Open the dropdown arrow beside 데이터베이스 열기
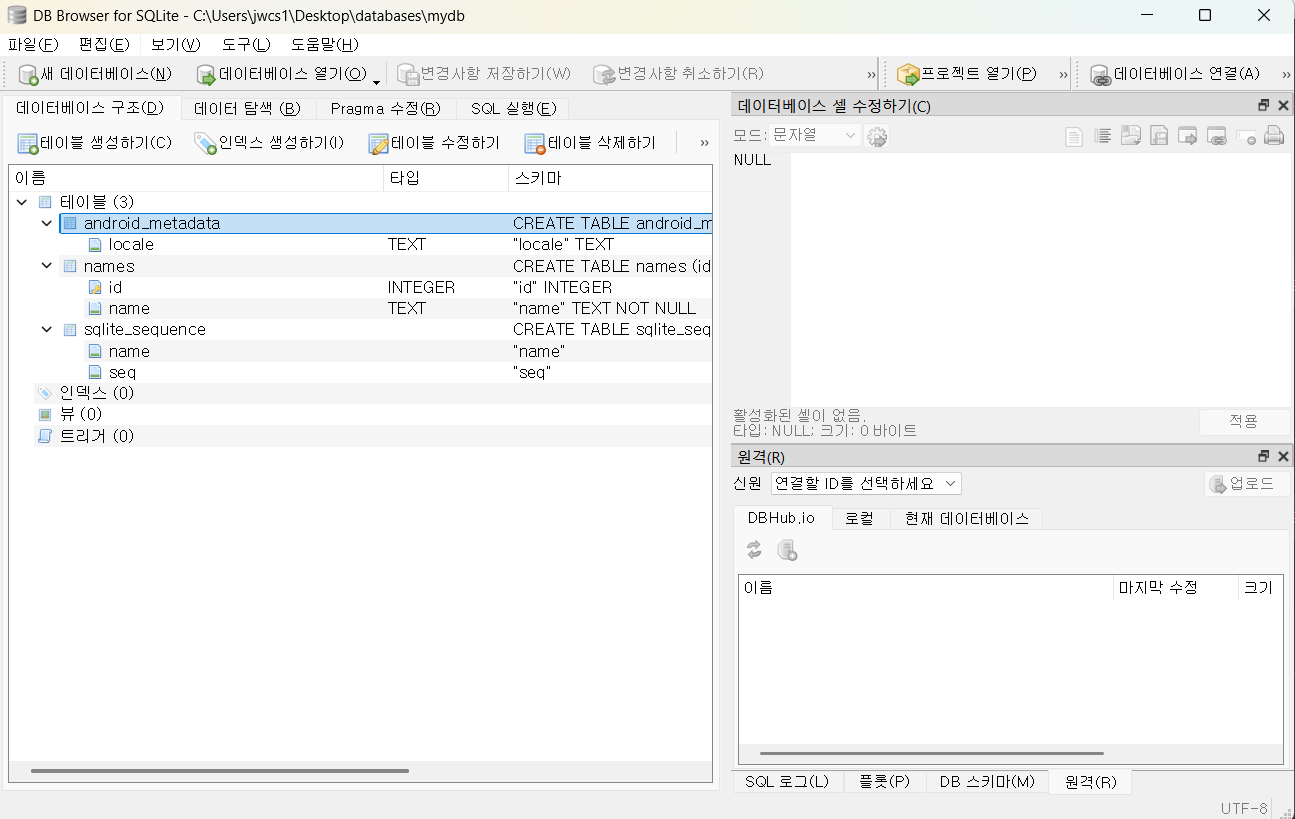The height and width of the screenshot is (819, 1295). 377,80
